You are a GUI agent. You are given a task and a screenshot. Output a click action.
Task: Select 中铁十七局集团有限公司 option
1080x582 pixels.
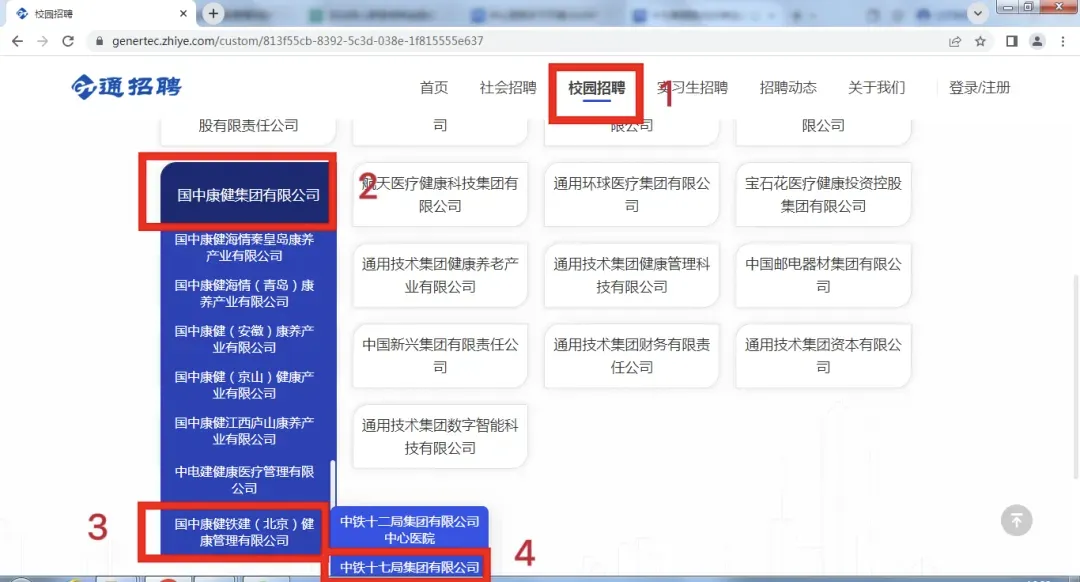click(409, 567)
